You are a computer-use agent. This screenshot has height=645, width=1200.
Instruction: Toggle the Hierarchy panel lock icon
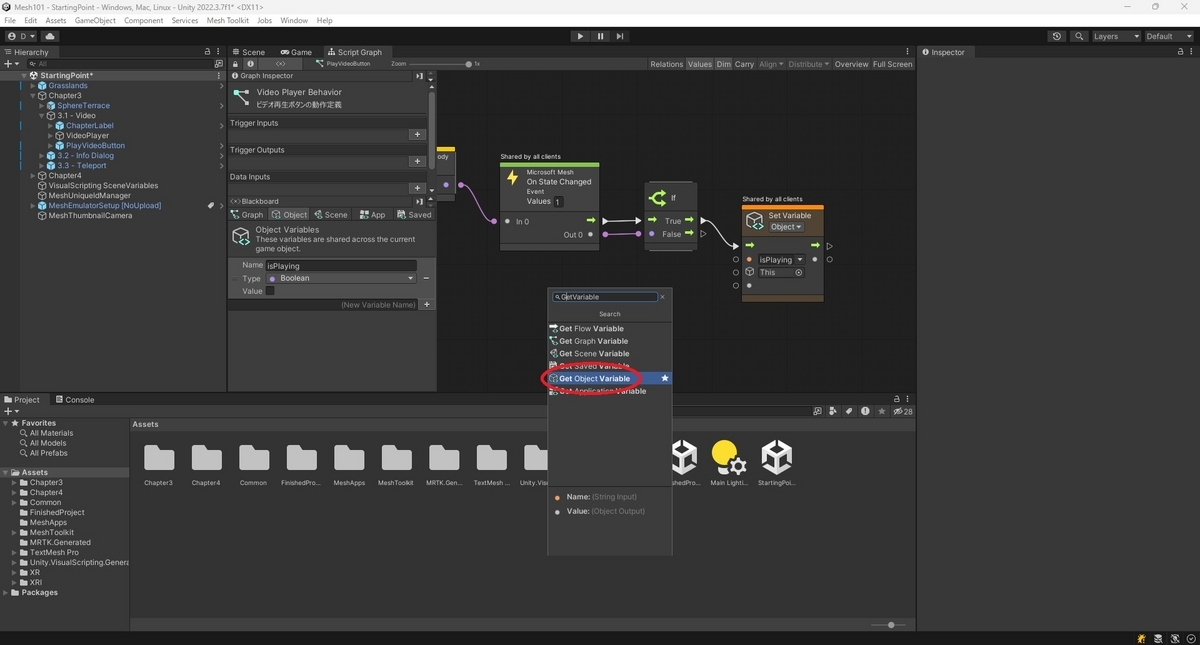(207, 52)
